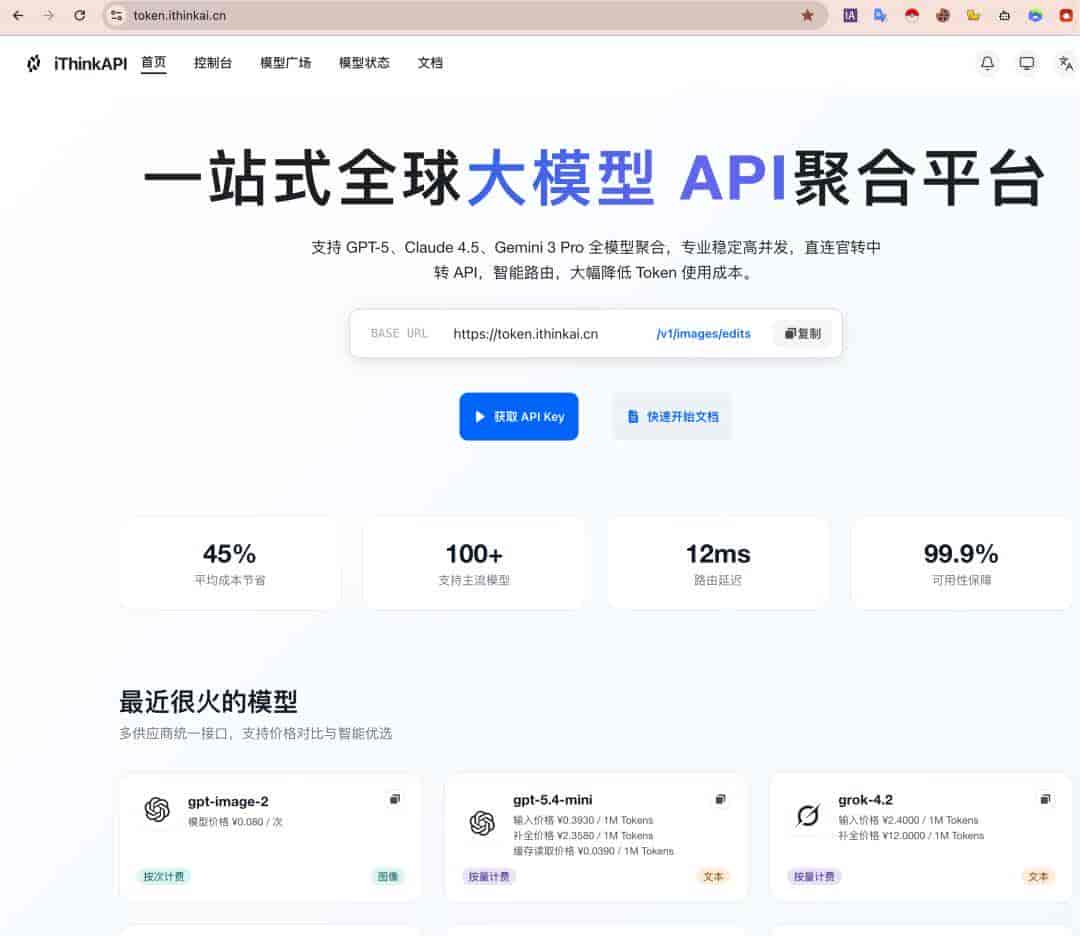Click the brown round extension icon
1080x936 pixels.
coord(942,15)
